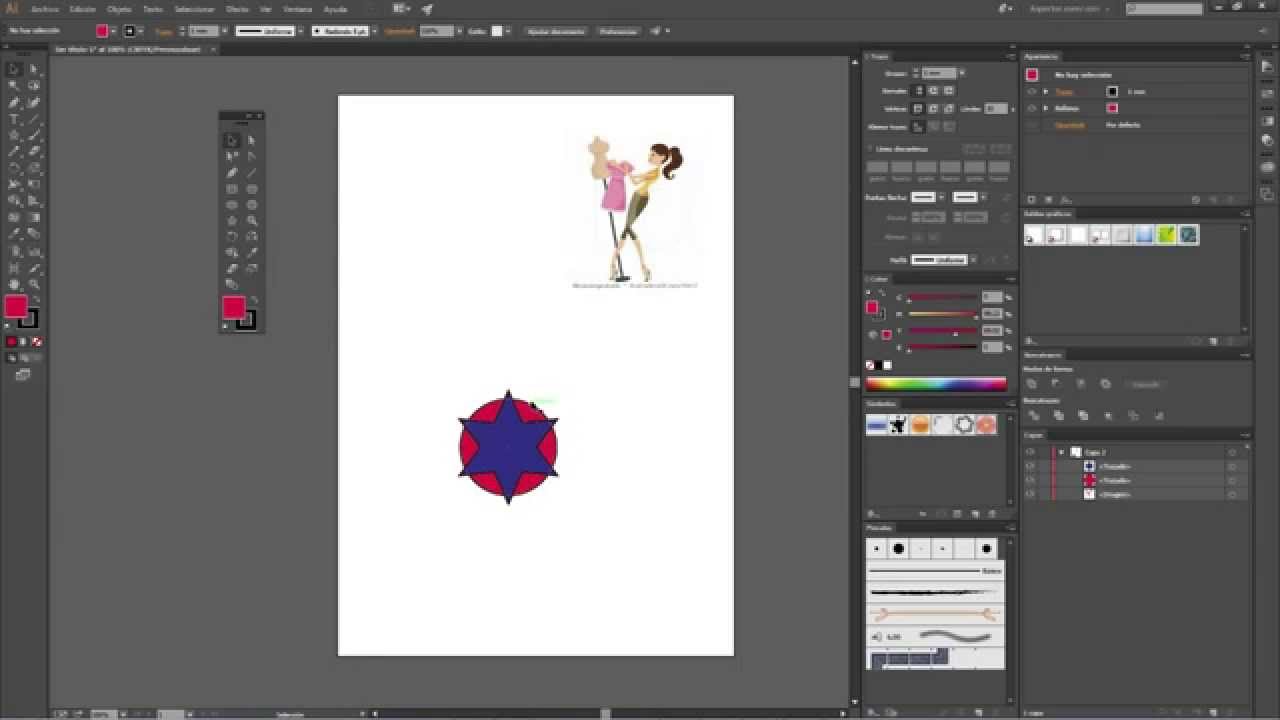Open the Ayuda menu

coord(335,9)
